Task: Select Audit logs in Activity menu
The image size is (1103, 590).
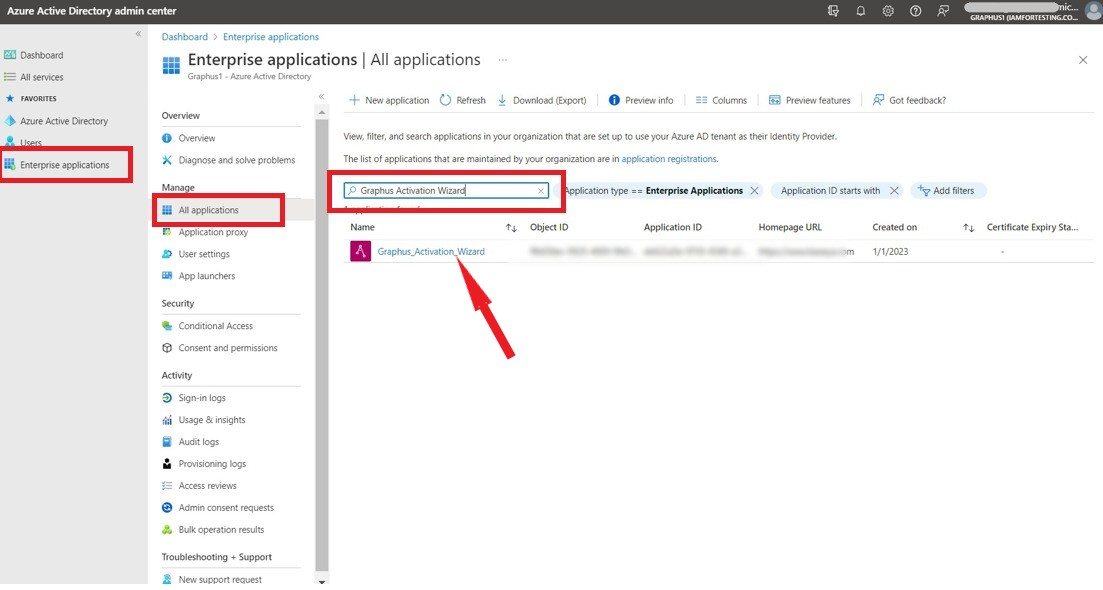Action: point(198,442)
